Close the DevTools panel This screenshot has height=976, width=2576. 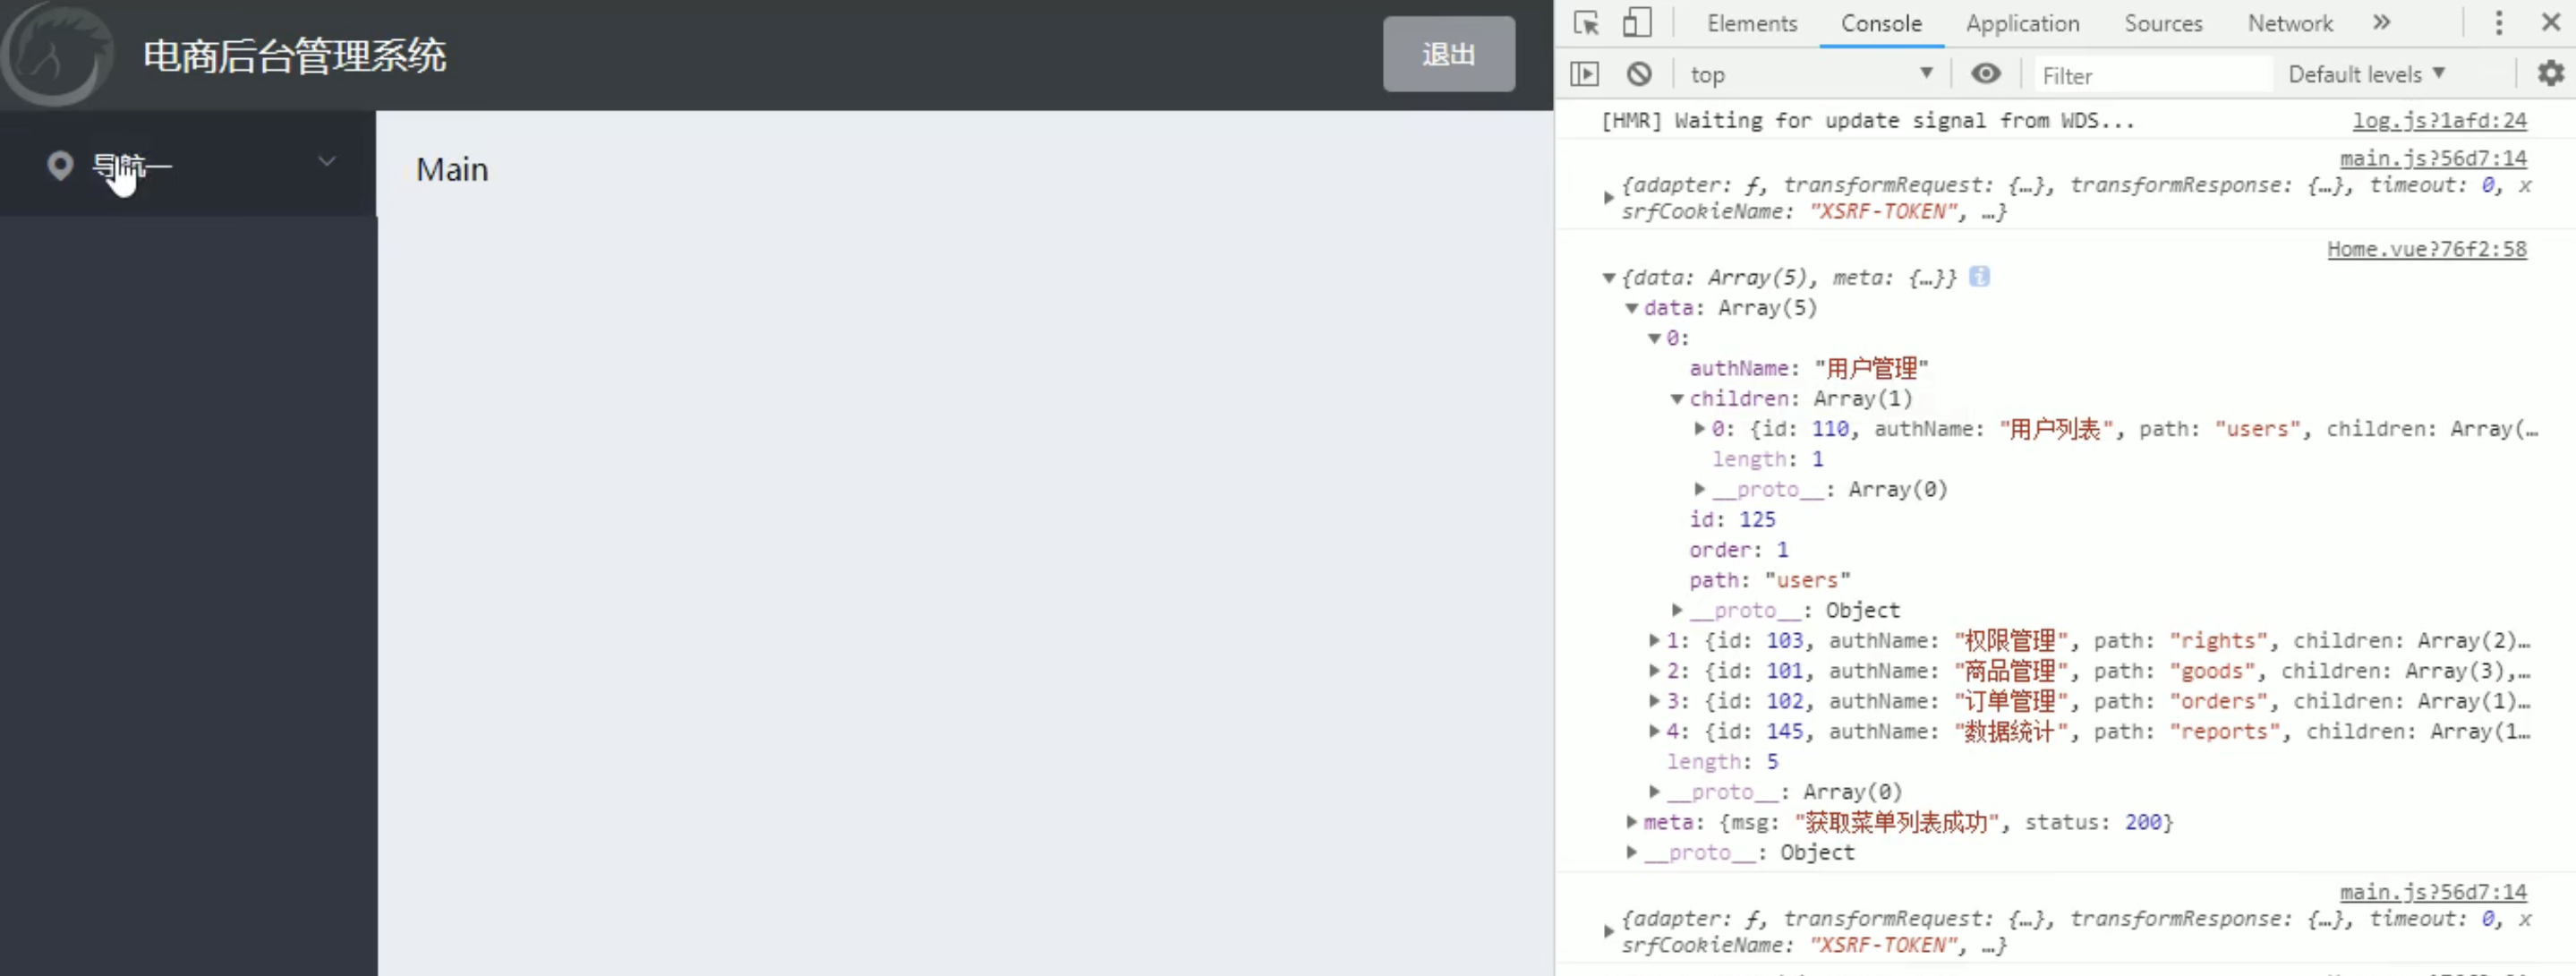(2551, 22)
